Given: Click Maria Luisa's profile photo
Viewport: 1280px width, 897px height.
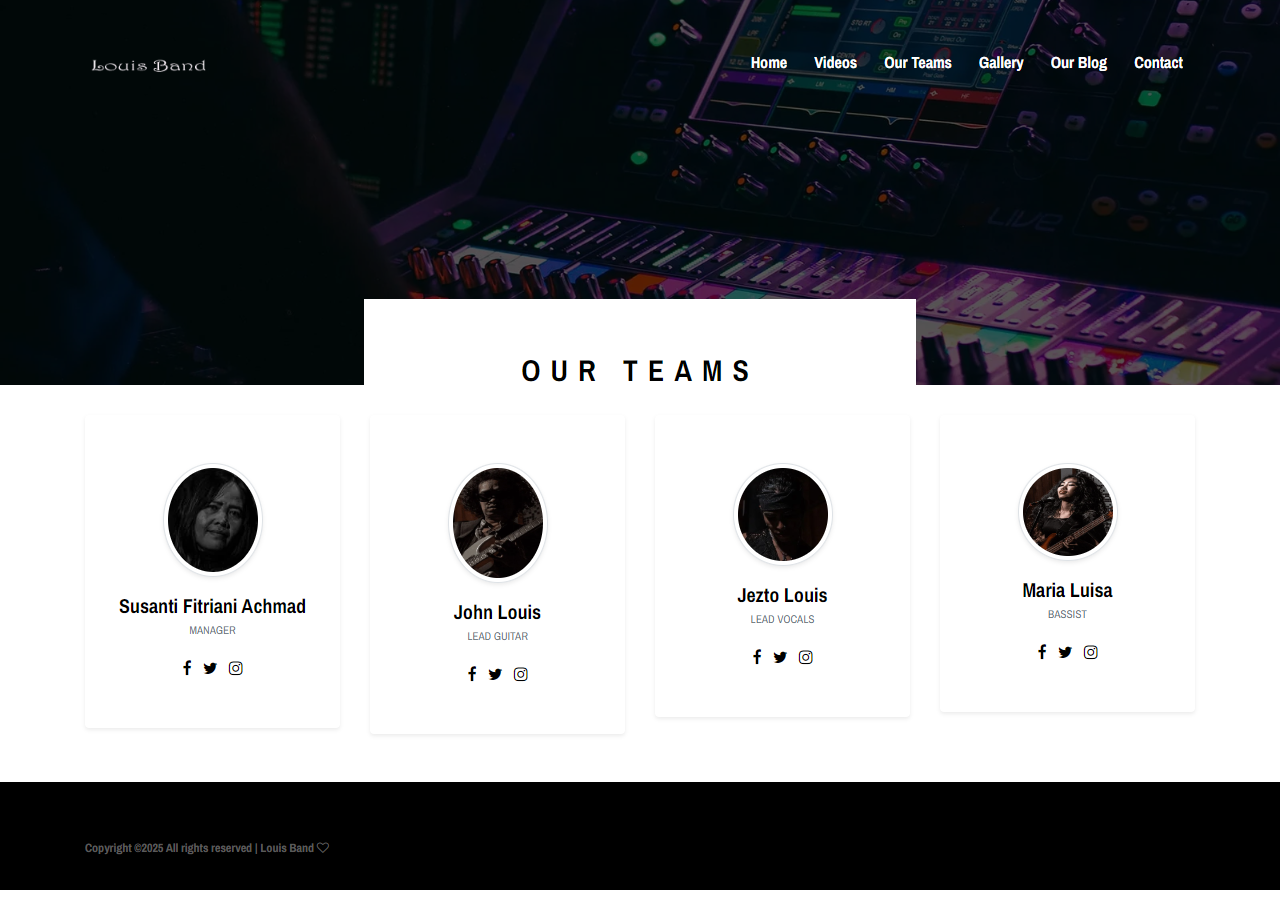Looking at the screenshot, I should (1068, 511).
